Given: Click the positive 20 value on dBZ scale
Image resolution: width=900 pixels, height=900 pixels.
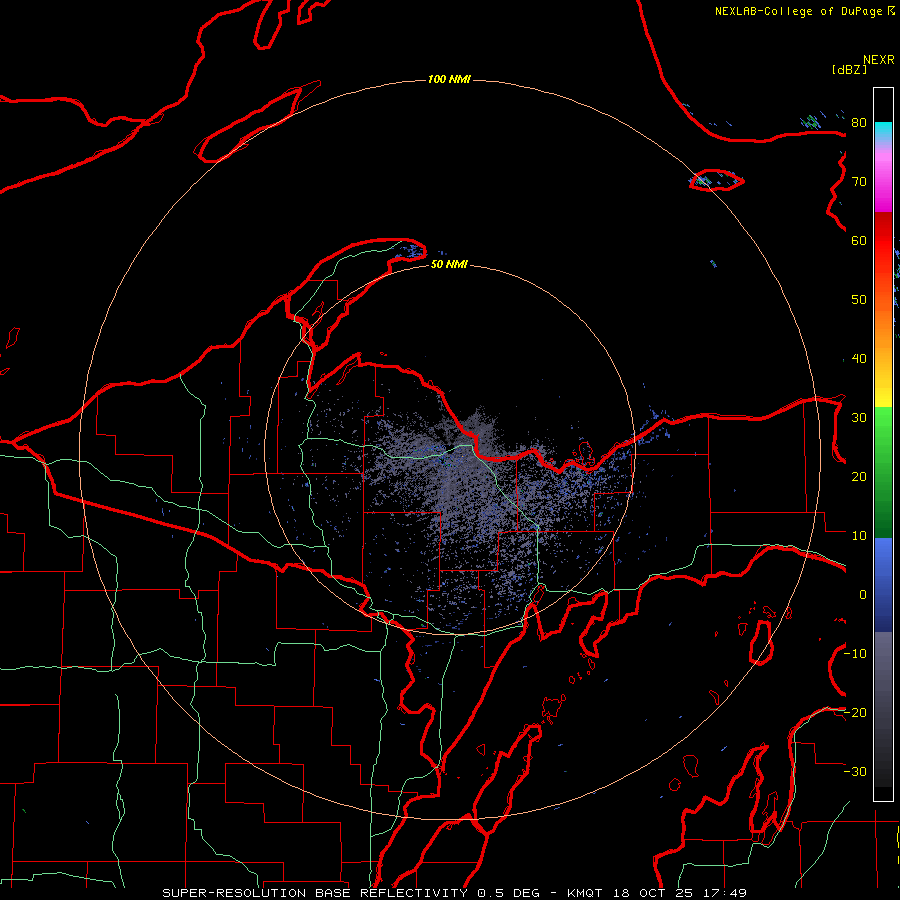Looking at the screenshot, I should tap(859, 476).
